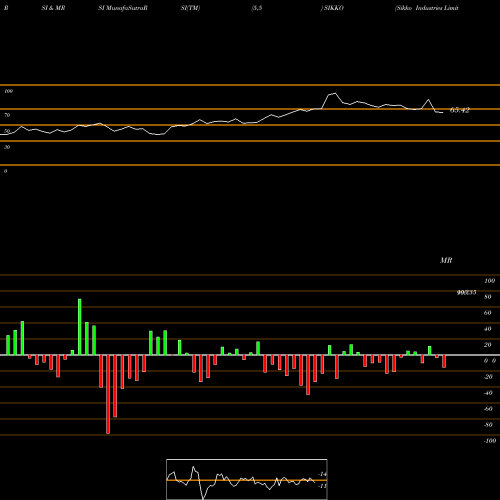Viewport: 500px width, 500px height.
Task: Click the '(5,5' parameter text in header
Action: (x=257, y=8)
